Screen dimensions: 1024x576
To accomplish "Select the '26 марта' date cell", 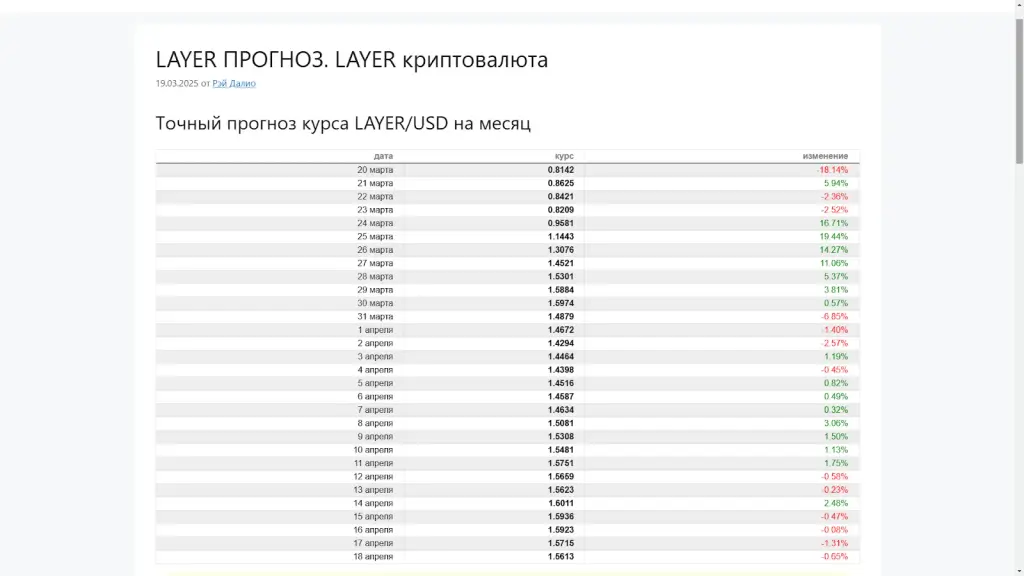I will pyautogui.click(x=375, y=250).
